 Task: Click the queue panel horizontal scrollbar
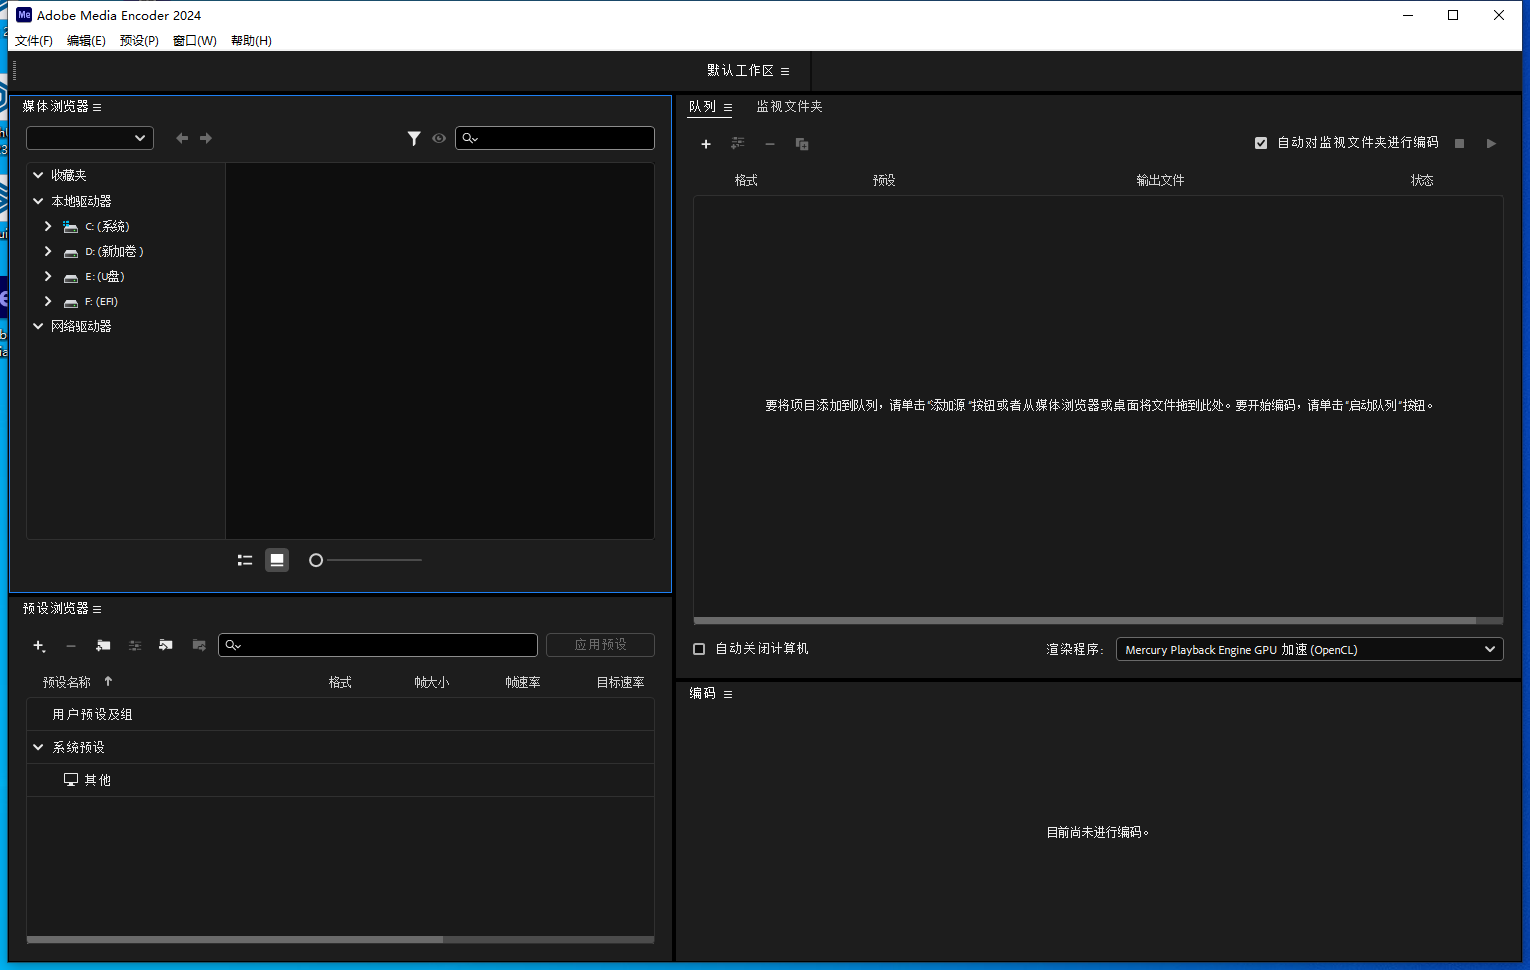1085,621
